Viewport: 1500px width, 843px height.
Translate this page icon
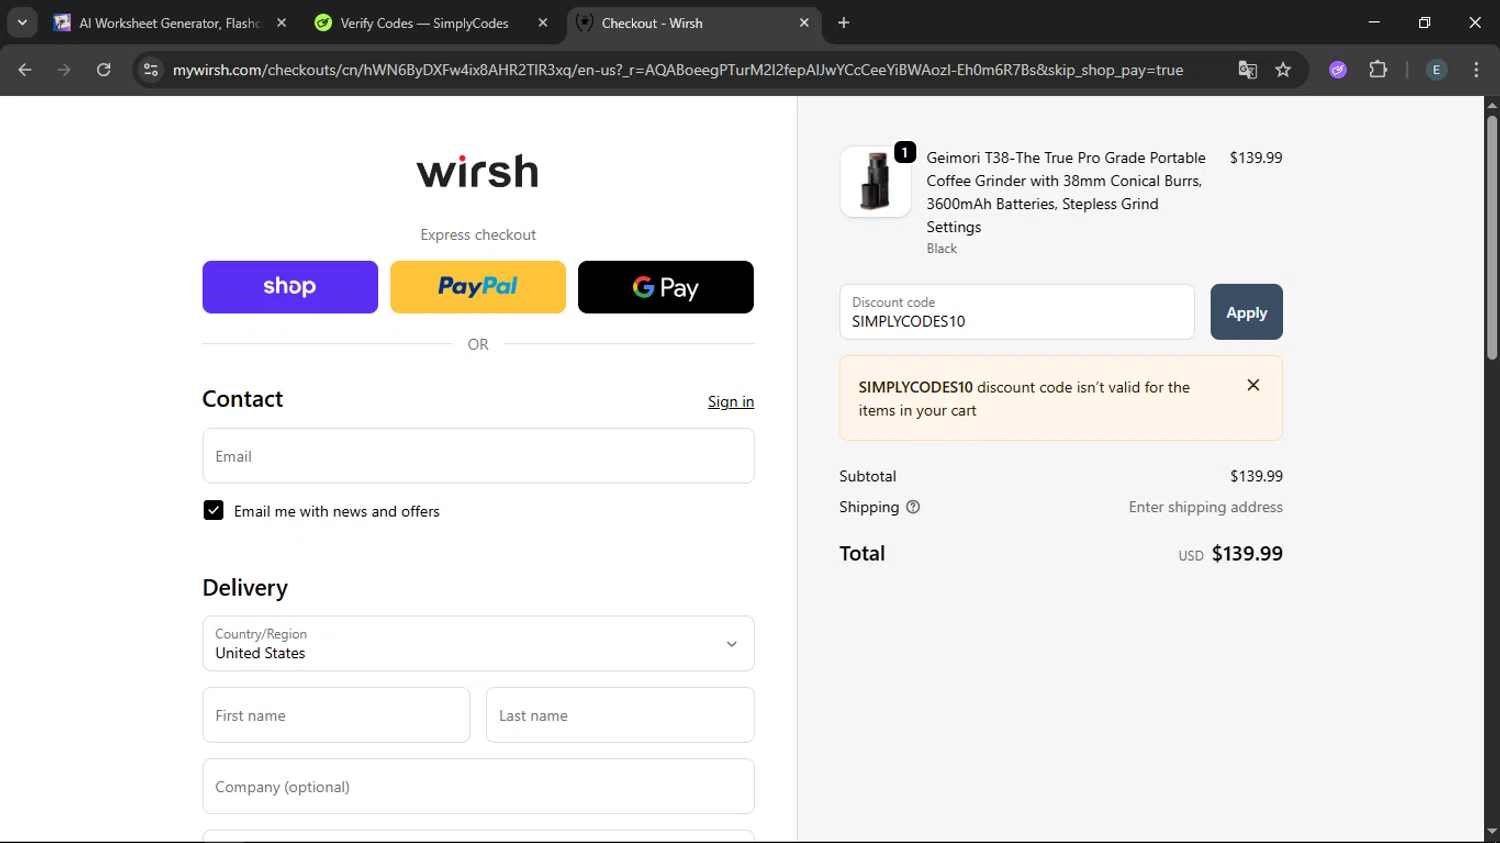1247,70
